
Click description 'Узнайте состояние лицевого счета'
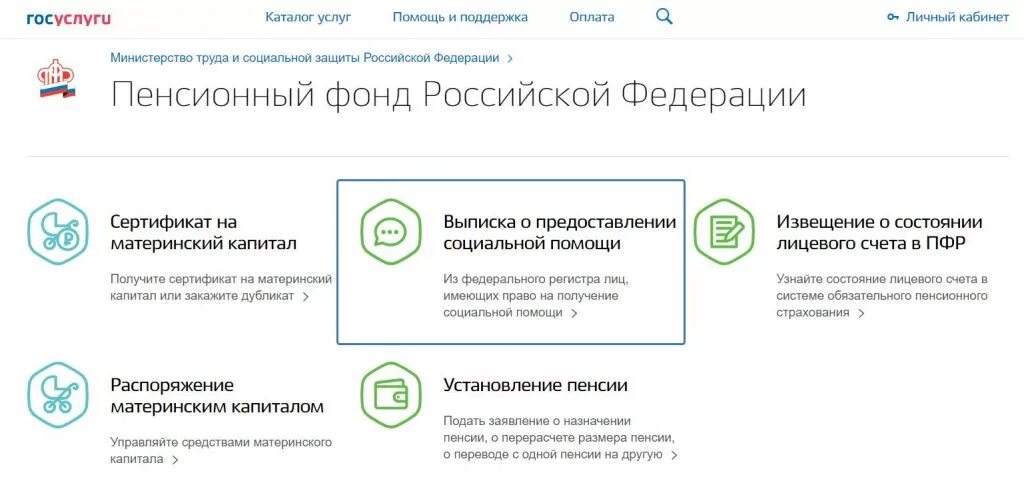pyautogui.click(x=882, y=296)
